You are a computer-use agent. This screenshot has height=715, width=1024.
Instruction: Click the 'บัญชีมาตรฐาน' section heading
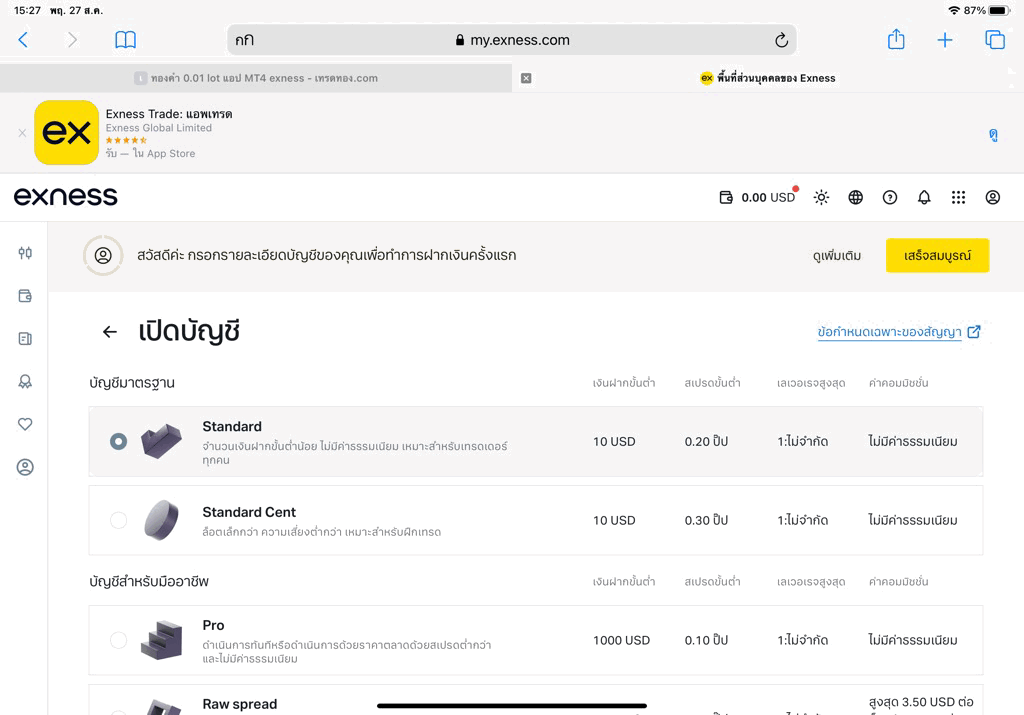click(x=132, y=383)
